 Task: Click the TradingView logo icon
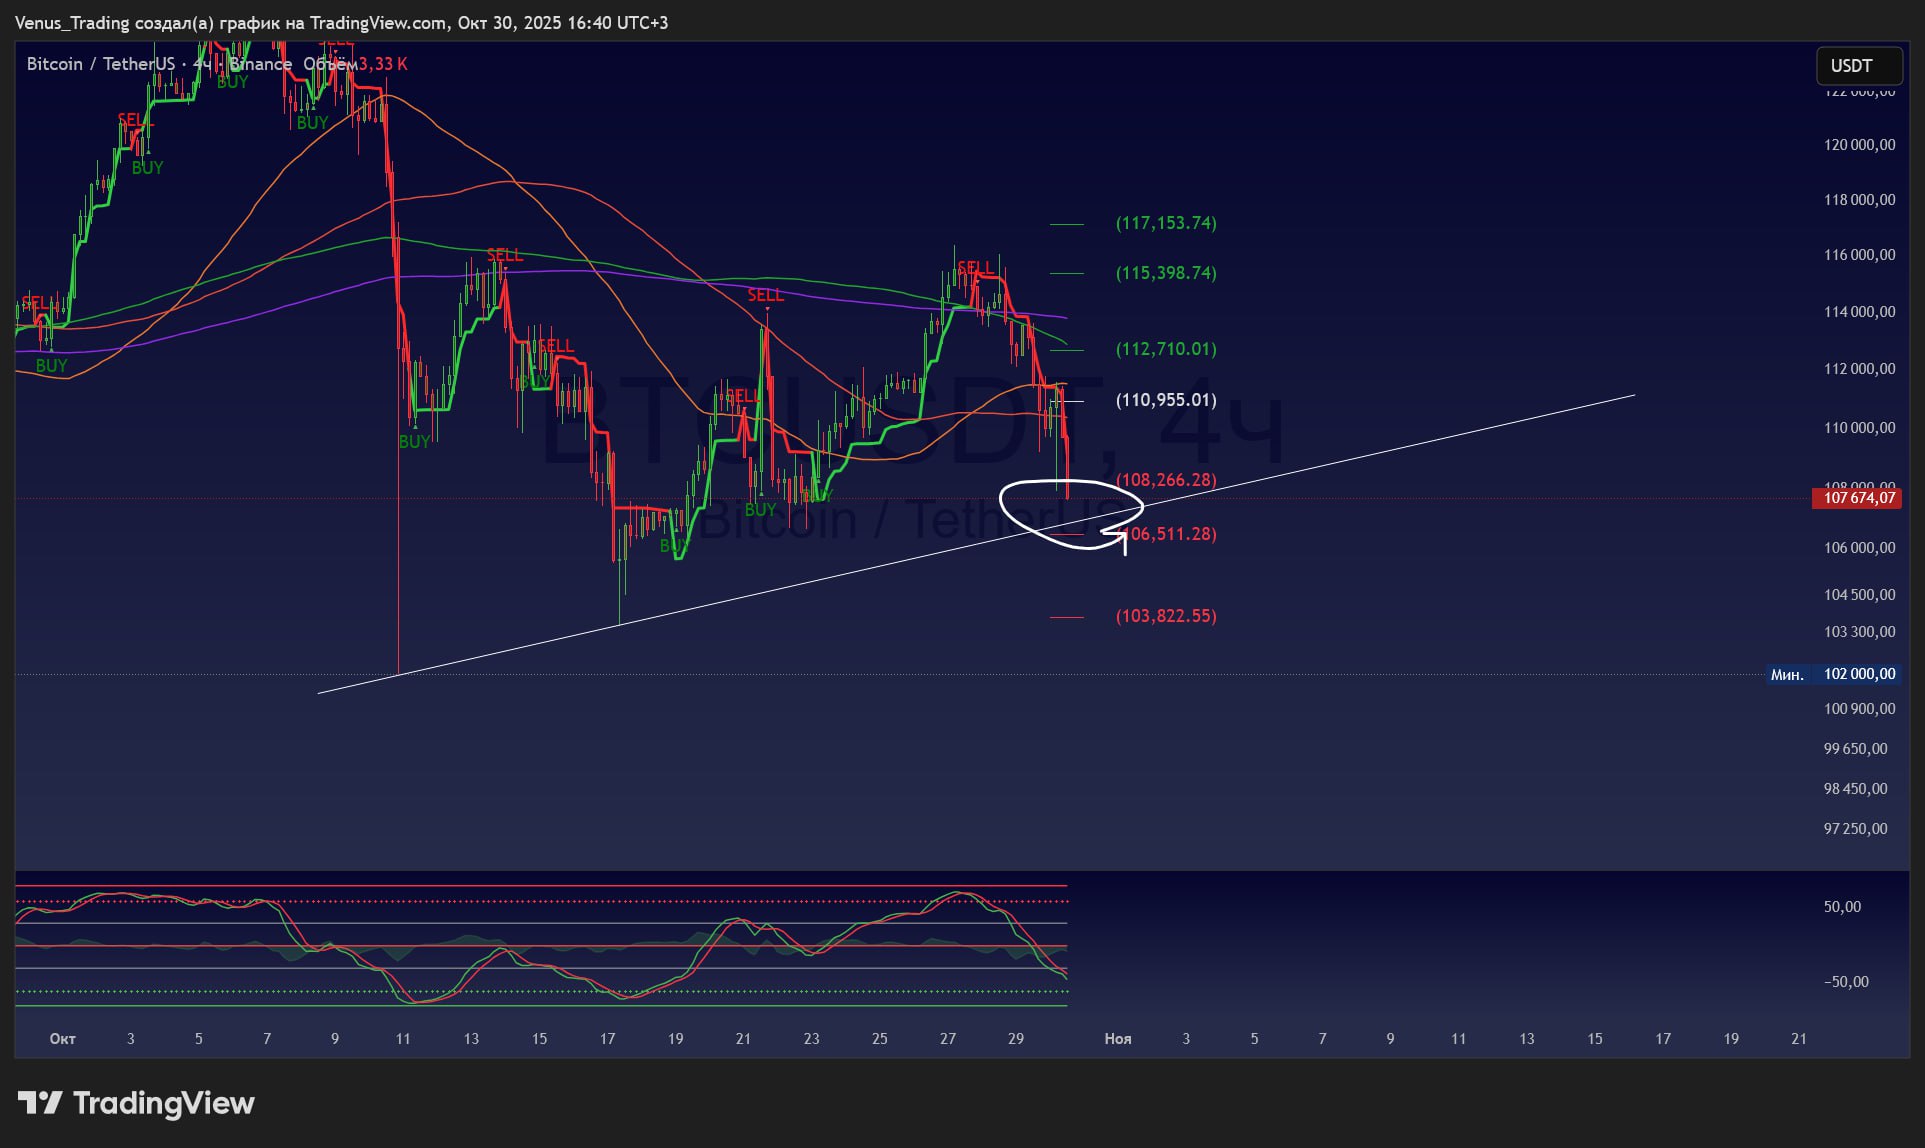pos(40,1103)
